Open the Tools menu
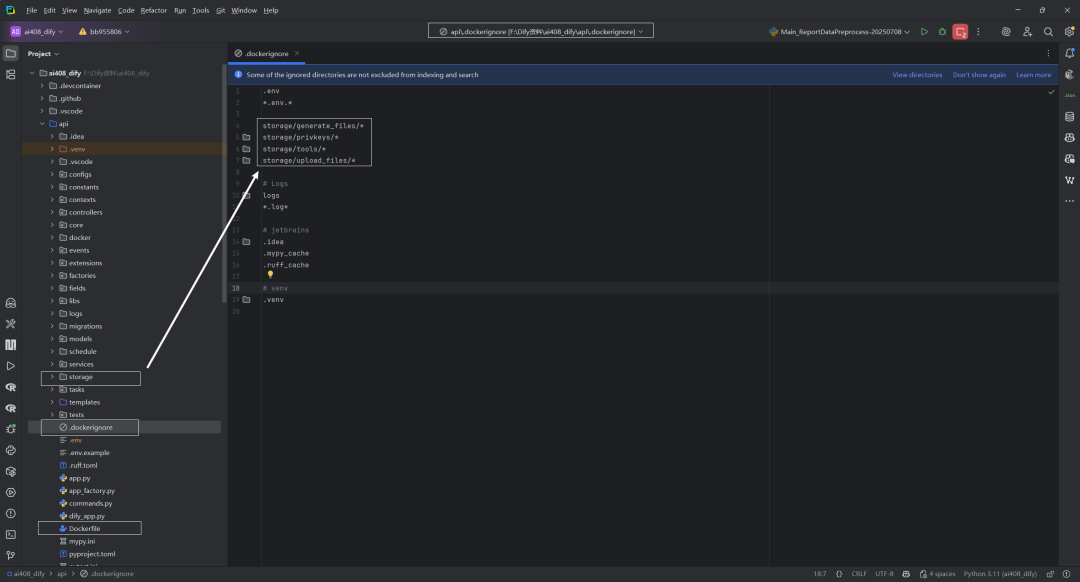Screen dimensions: 1080x582 coord(200,10)
